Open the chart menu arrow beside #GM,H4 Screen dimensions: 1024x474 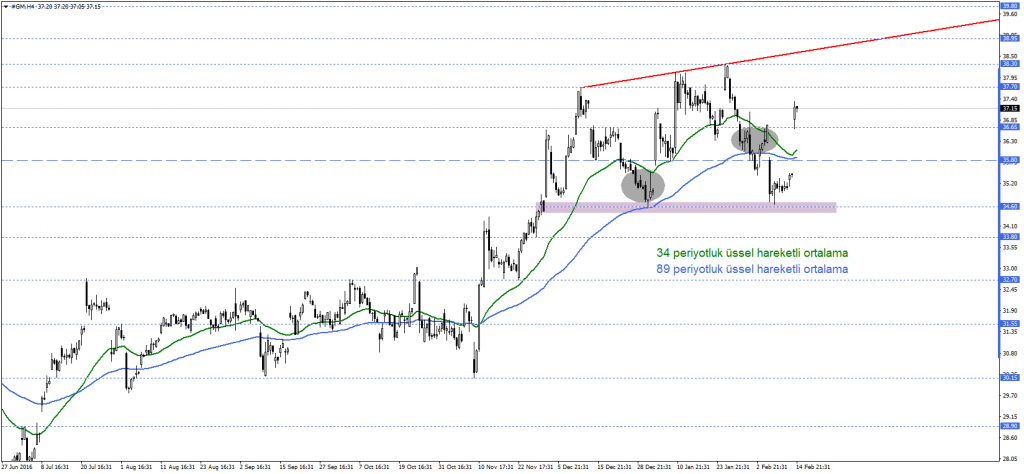click(5, 5)
